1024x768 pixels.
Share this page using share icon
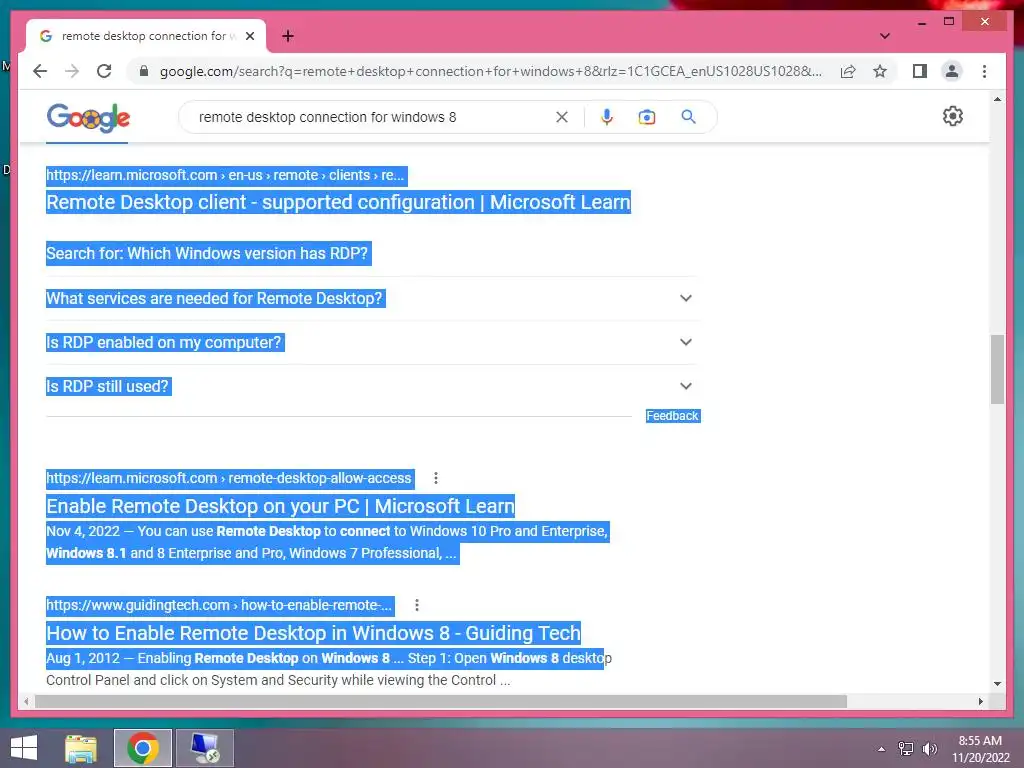848,71
